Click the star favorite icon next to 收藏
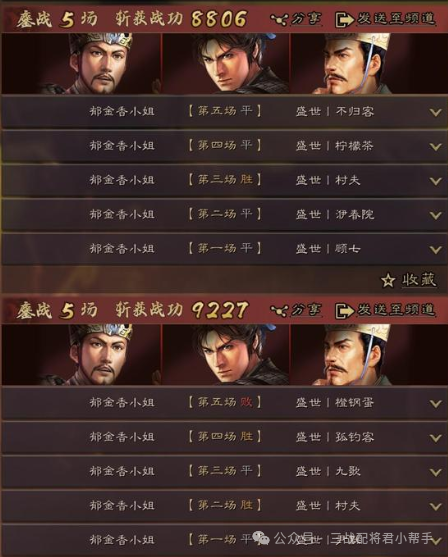 388,281
